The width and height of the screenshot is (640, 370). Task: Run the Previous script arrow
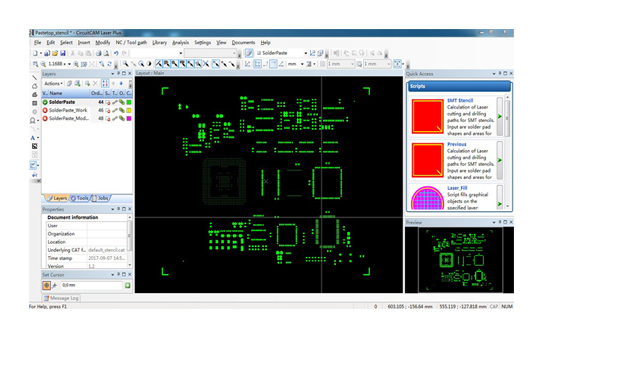point(500,160)
